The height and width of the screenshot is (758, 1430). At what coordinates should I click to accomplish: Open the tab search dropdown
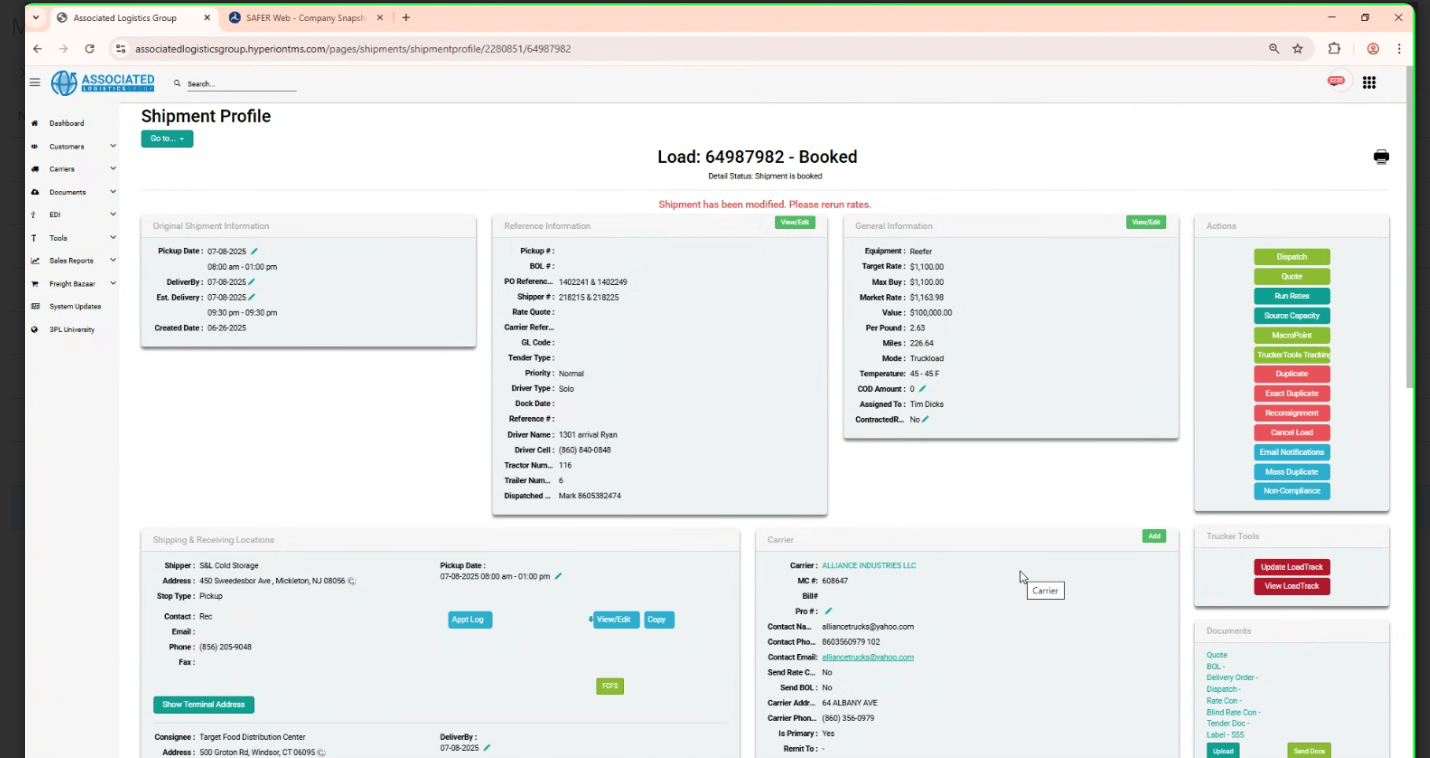point(36,18)
